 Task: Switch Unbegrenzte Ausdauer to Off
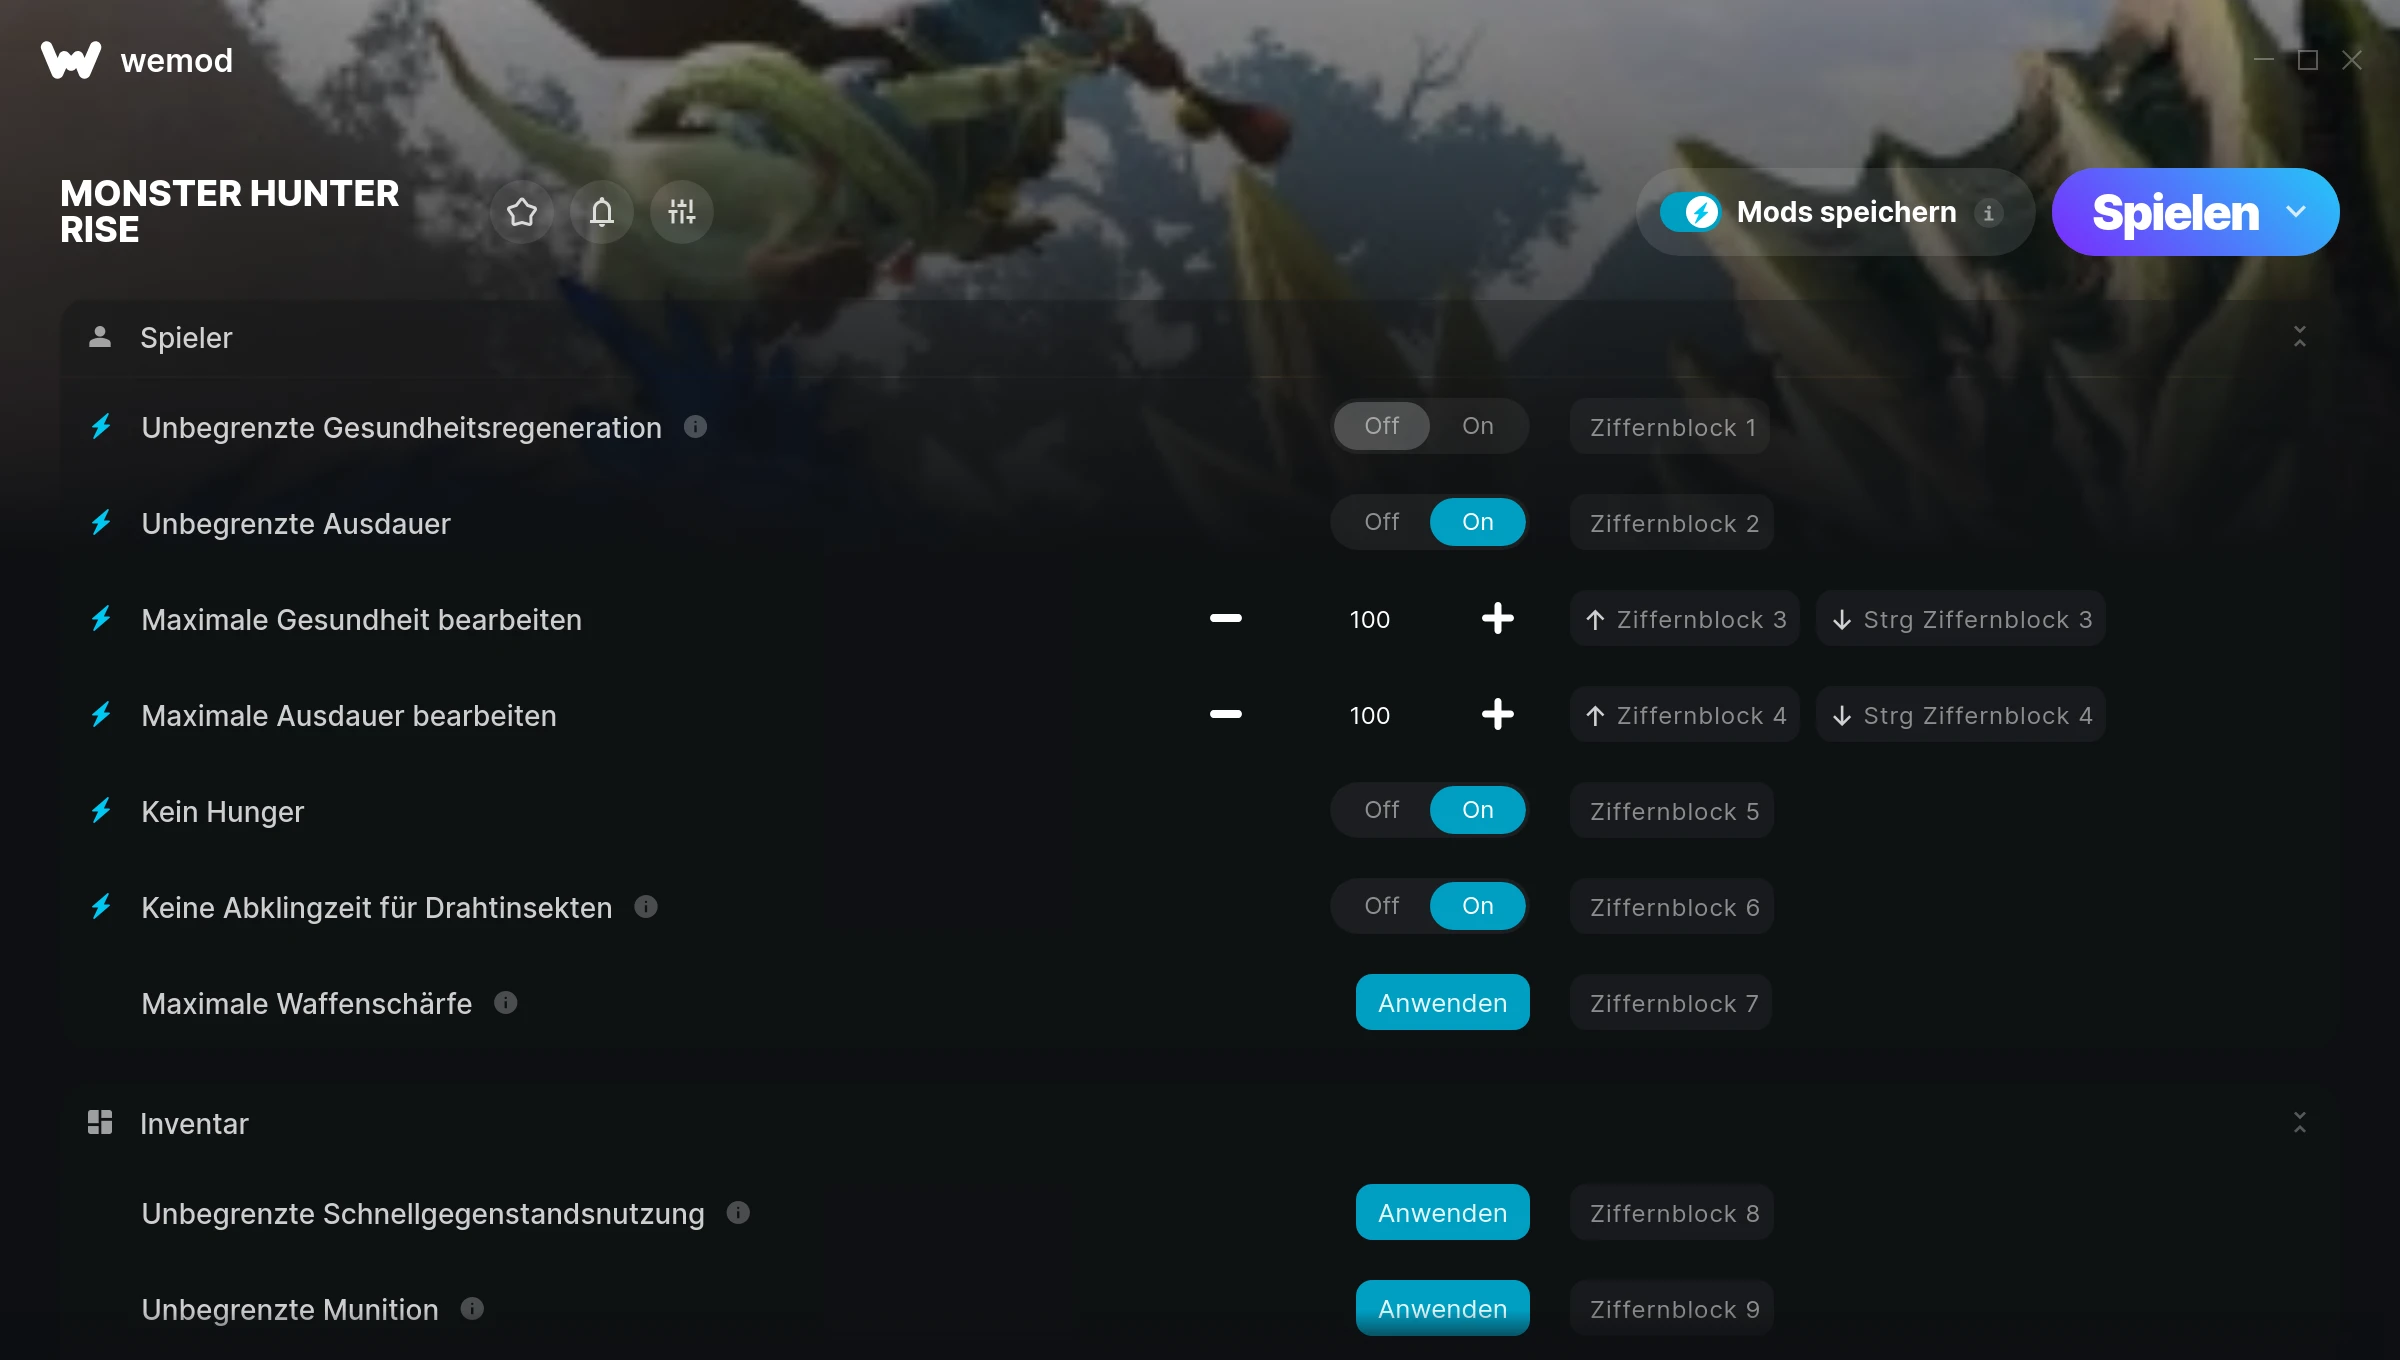coord(1382,522)
